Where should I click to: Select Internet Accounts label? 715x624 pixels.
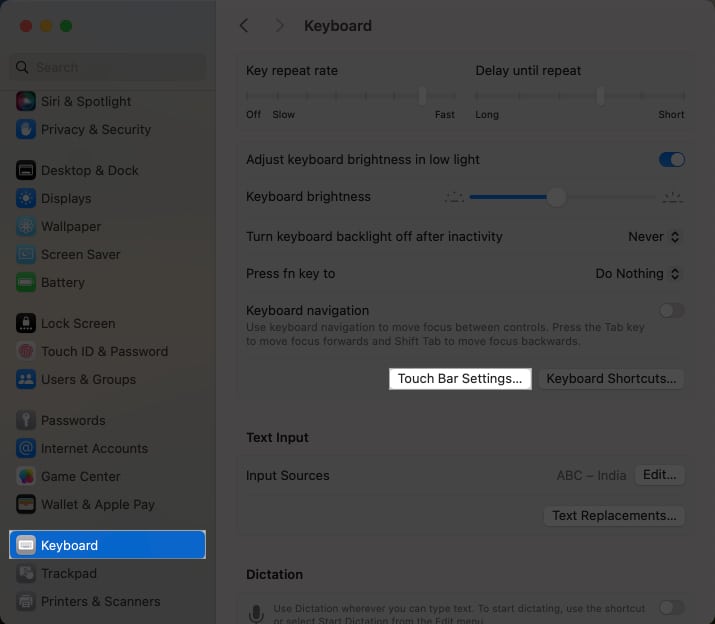[x=94, y=448]
